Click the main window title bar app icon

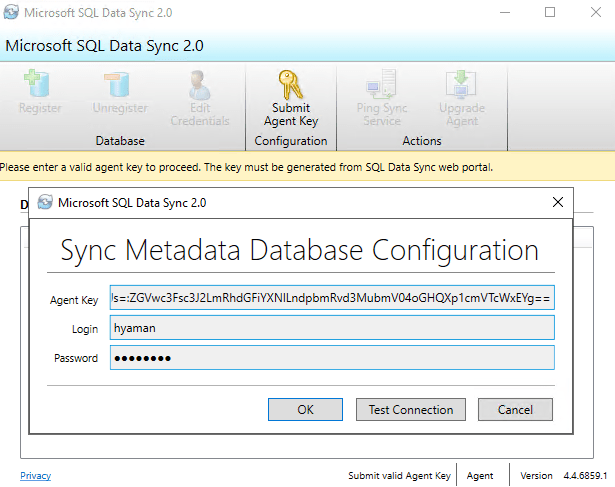(11, 12)
